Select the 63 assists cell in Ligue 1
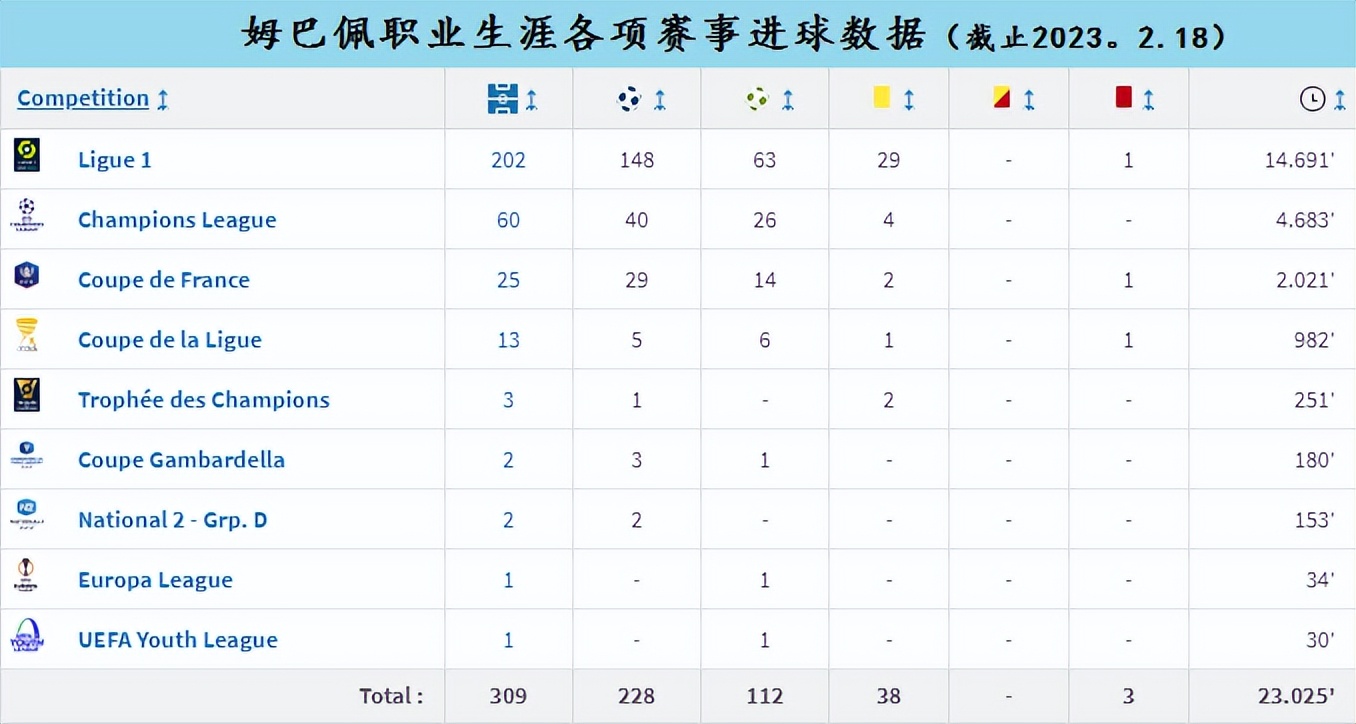The width and height of the screenshot is (1356, 724). point(765,160)
